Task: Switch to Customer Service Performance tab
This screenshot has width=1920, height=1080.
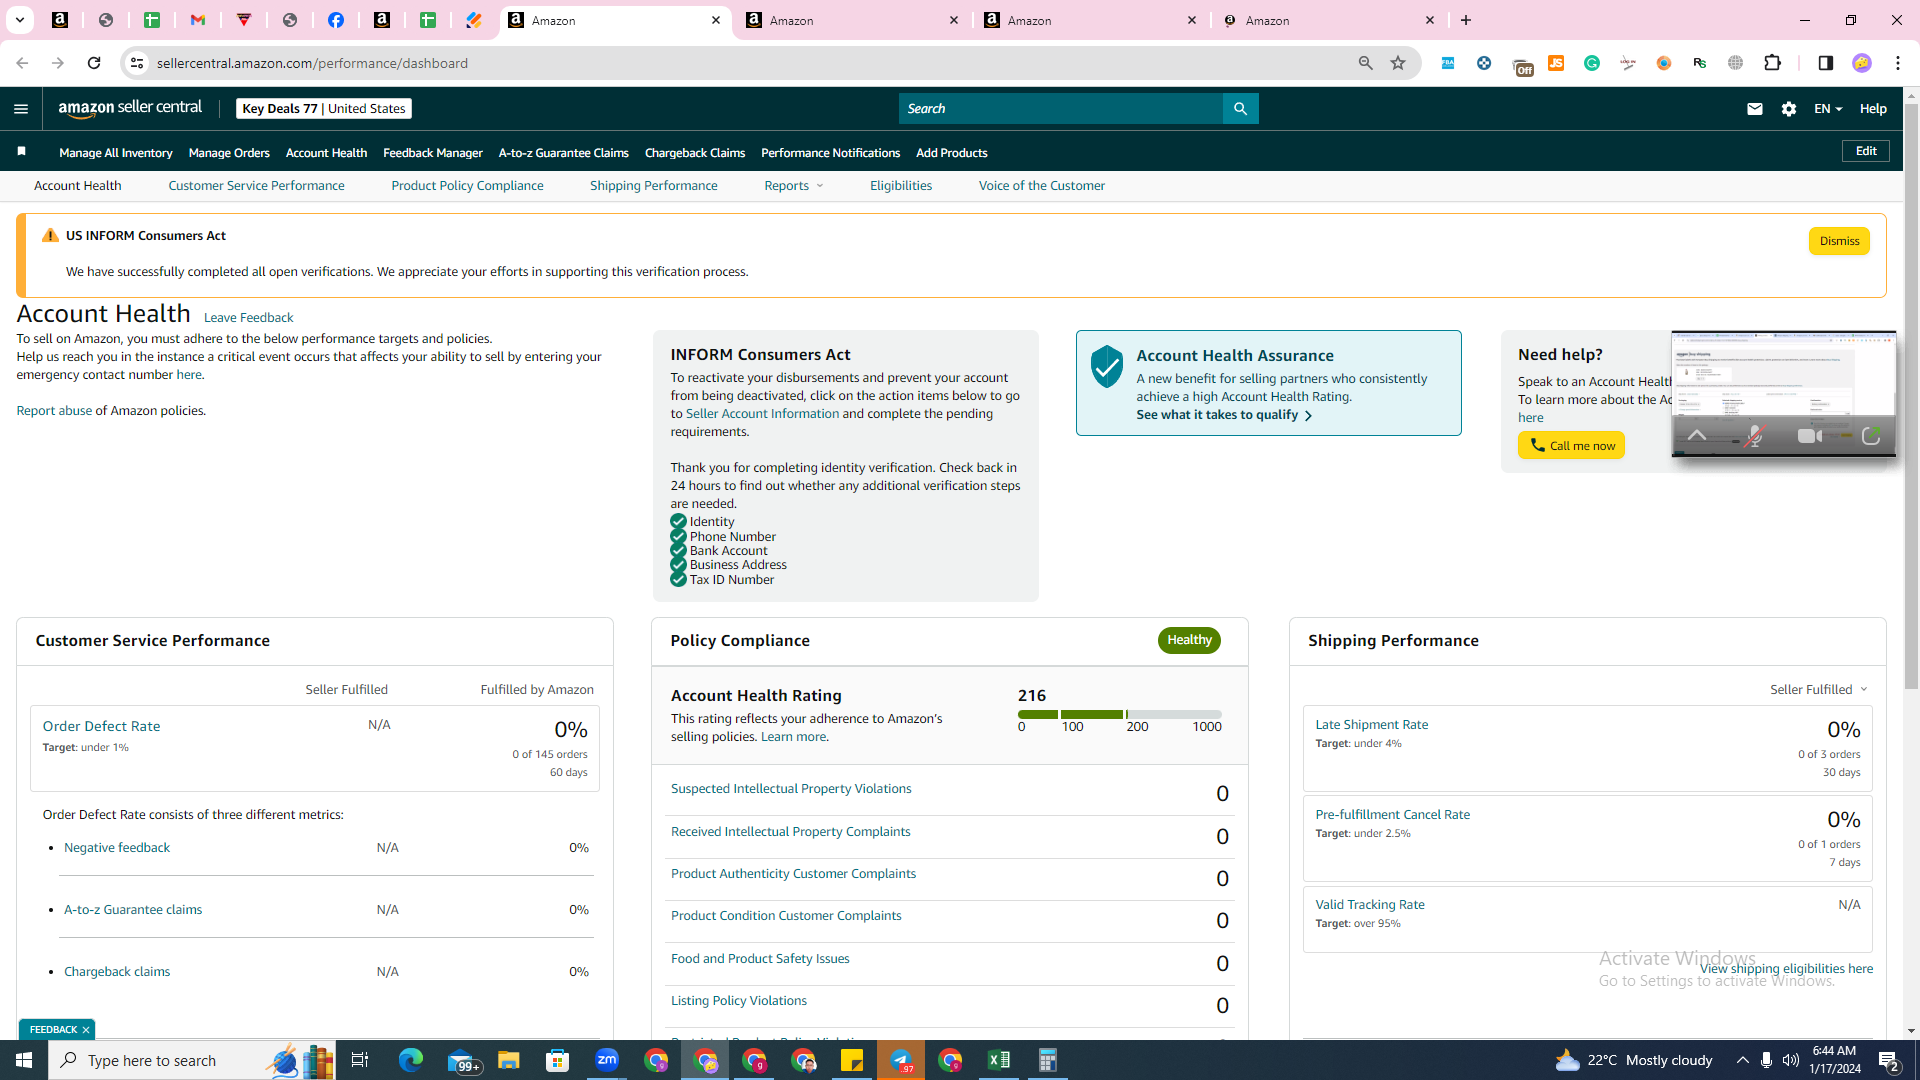Action: click(x=256, y=186)
